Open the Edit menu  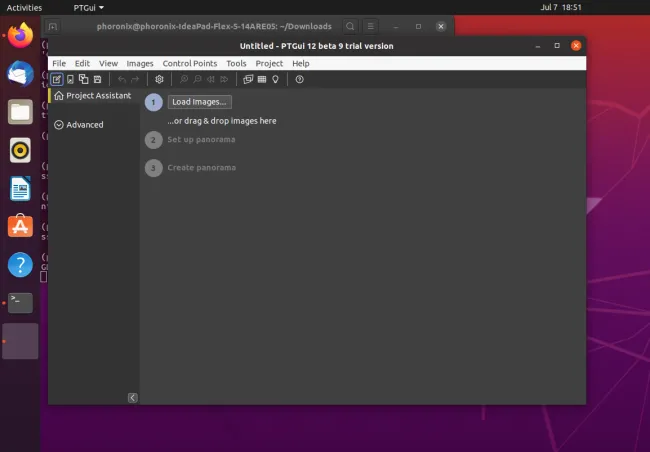click(82, 63)
